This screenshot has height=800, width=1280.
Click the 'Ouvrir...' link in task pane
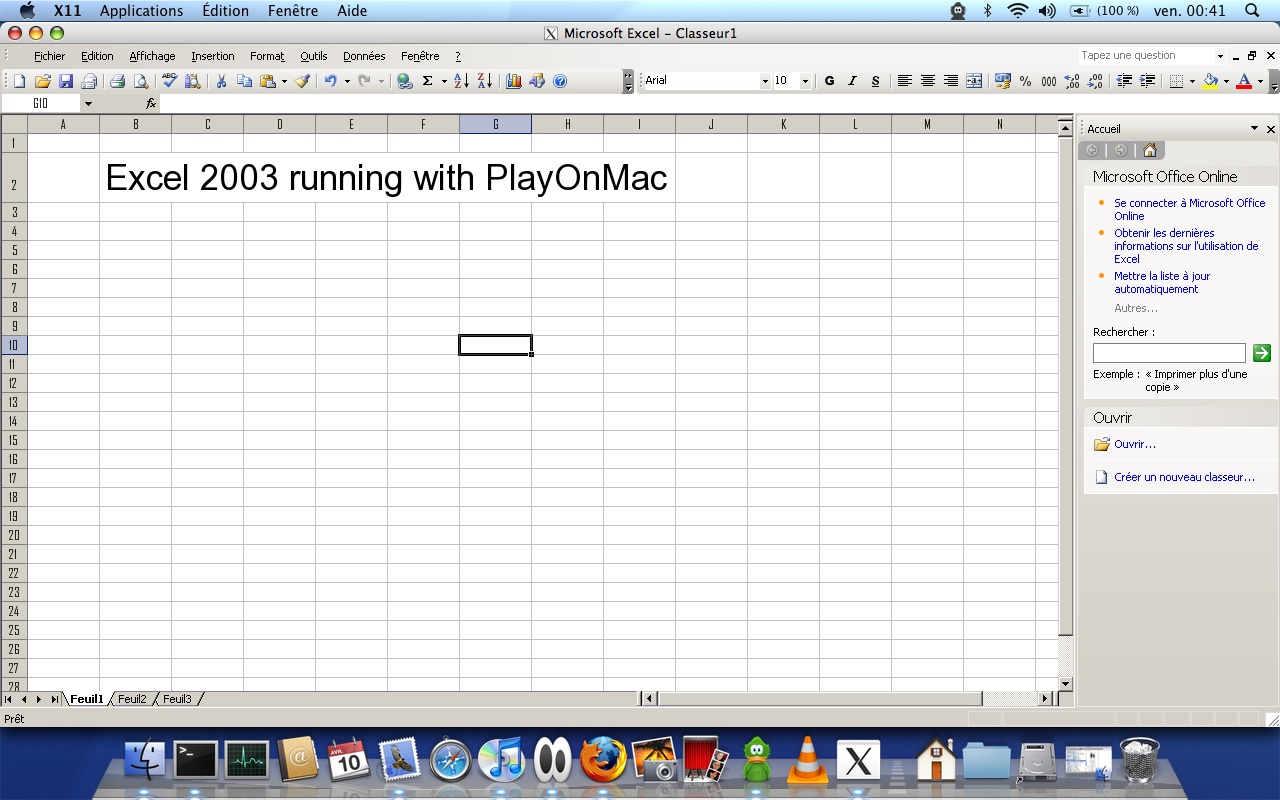point(1135,444)
